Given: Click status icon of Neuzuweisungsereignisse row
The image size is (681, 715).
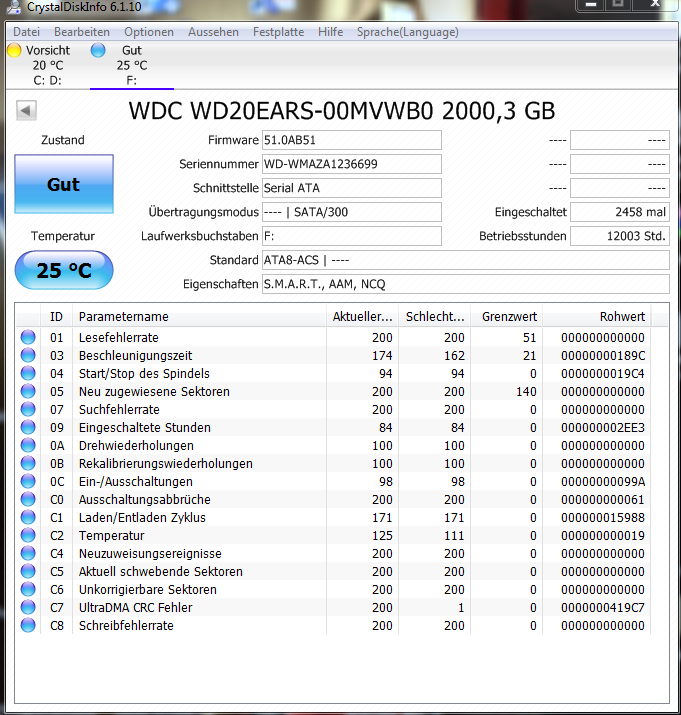Looking at the screenshot, I should click(28, 554).
